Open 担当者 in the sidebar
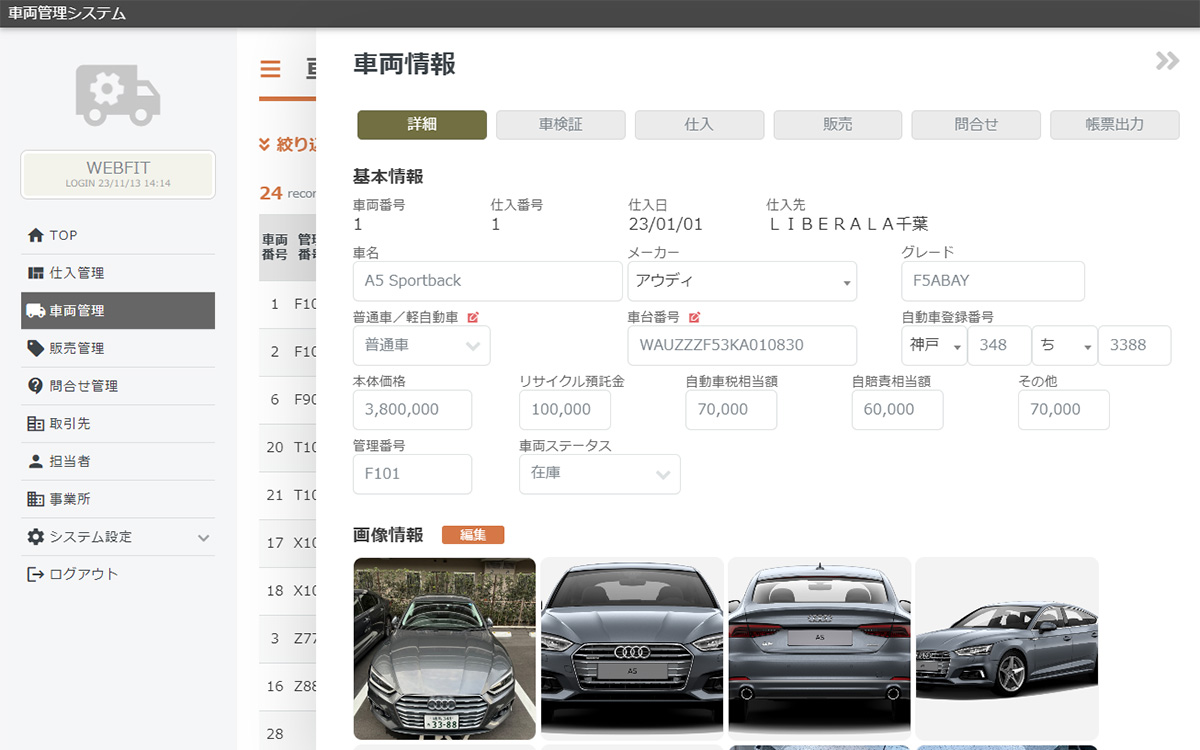 coord(118,461)
